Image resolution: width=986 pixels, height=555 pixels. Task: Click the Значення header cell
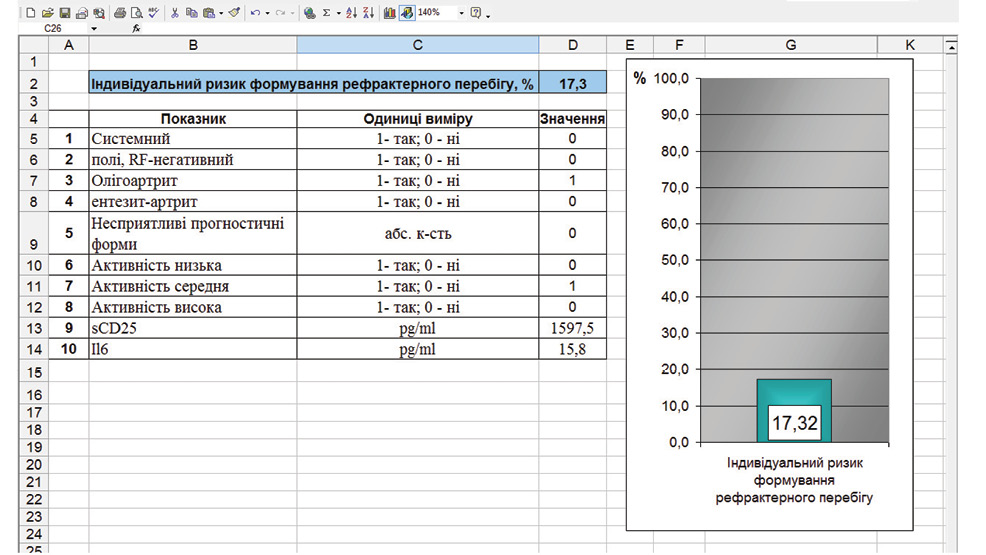[x=572, y=119]
